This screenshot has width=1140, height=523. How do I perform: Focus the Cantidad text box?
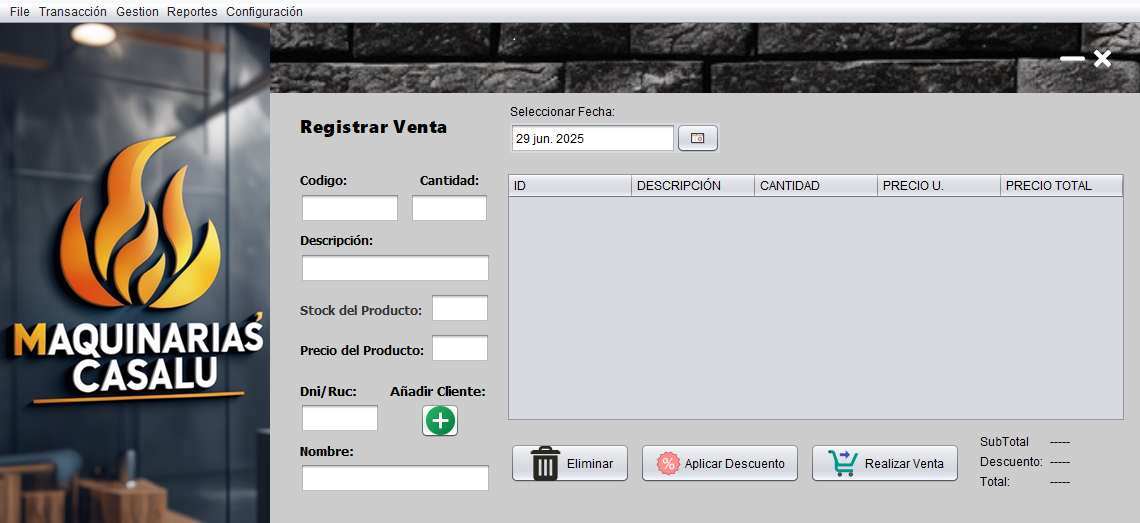[449, 208]
